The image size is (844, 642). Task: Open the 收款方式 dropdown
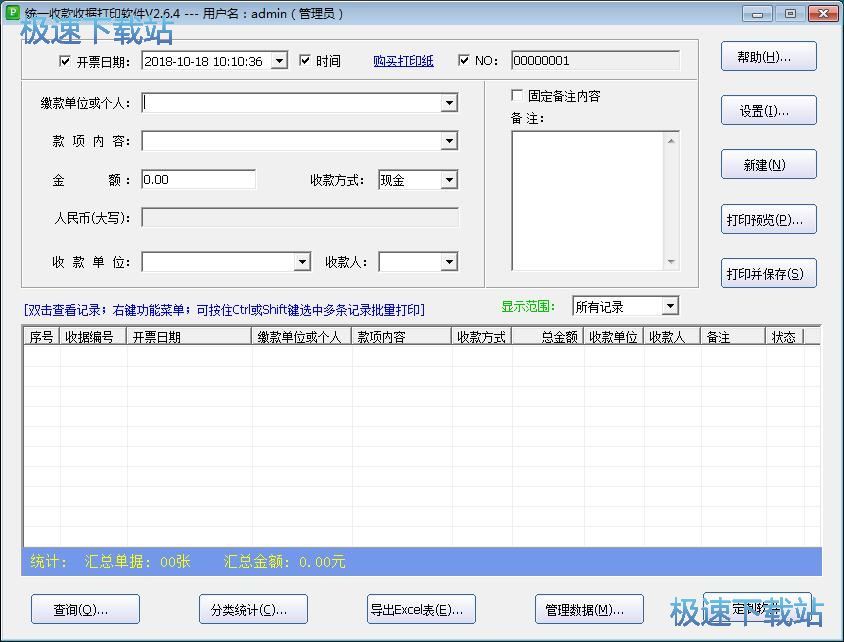click(x=449, y=180)
